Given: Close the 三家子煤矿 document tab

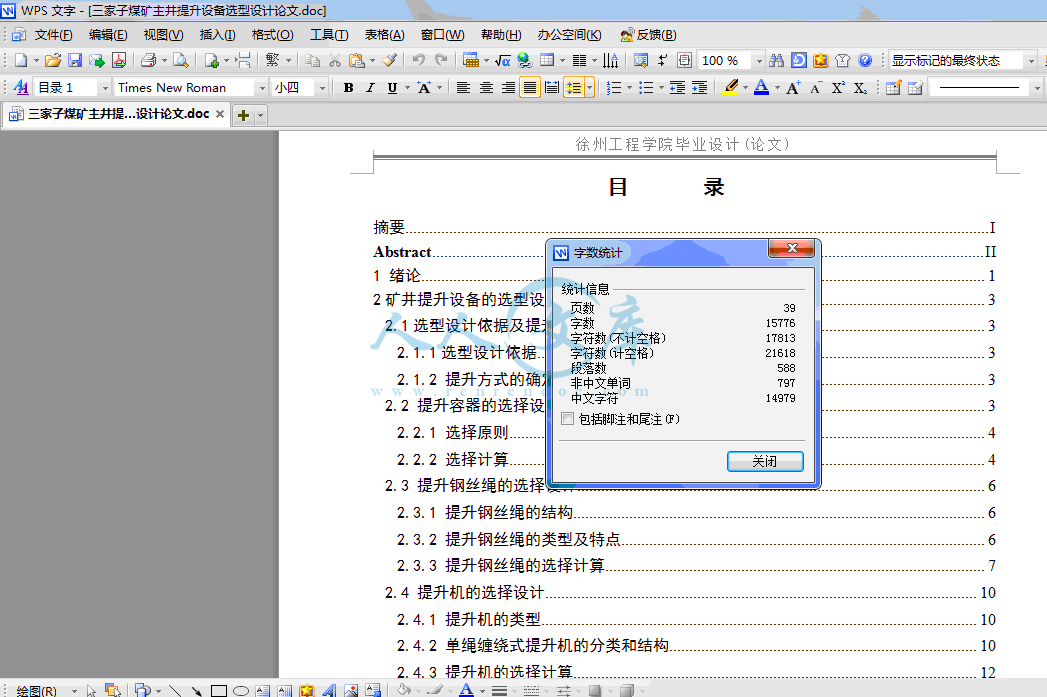Looking at the screenshot, I should click(220, 114).
